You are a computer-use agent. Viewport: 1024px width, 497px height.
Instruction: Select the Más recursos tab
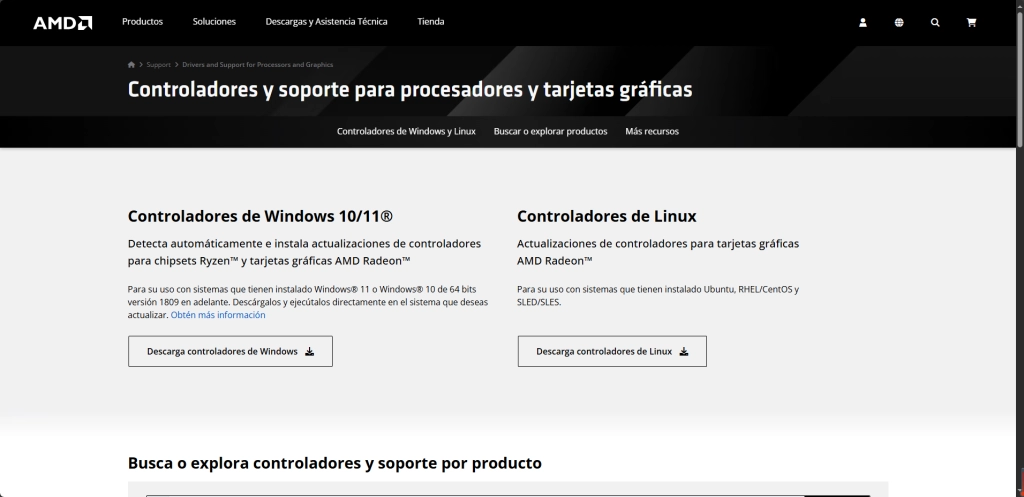652,131
